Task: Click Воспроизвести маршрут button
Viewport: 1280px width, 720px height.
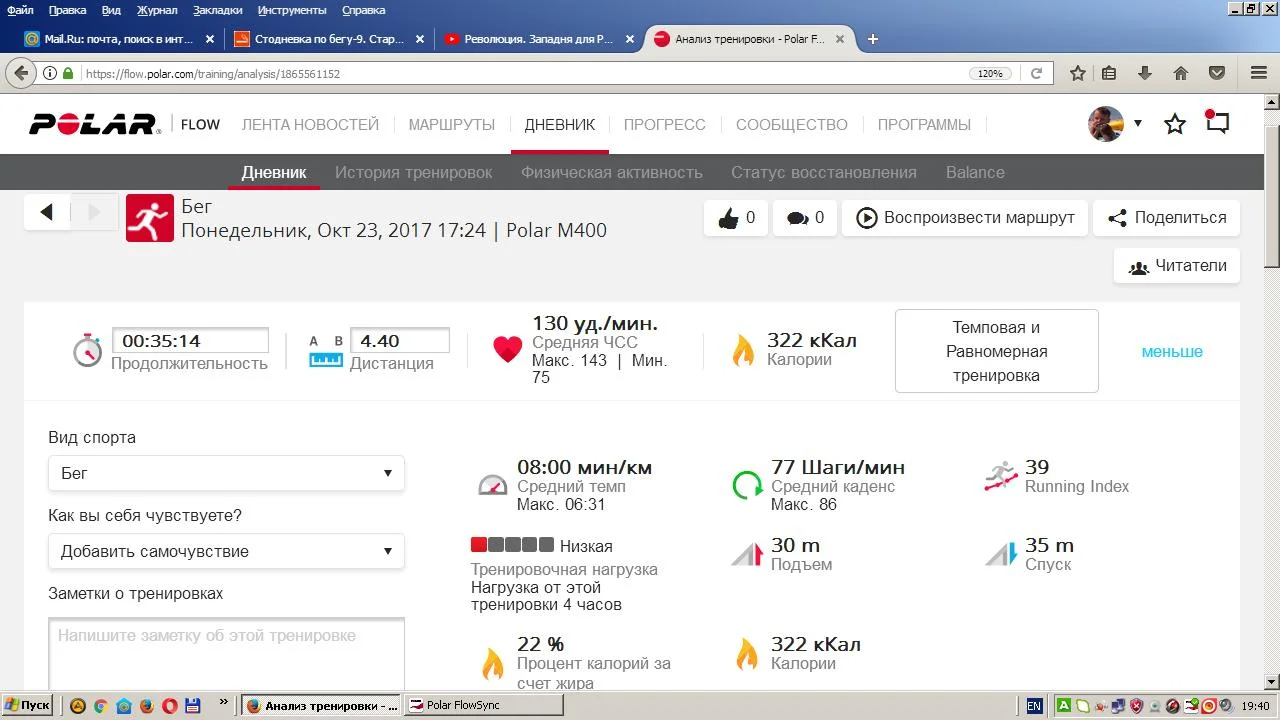Action: pos(965,218)
